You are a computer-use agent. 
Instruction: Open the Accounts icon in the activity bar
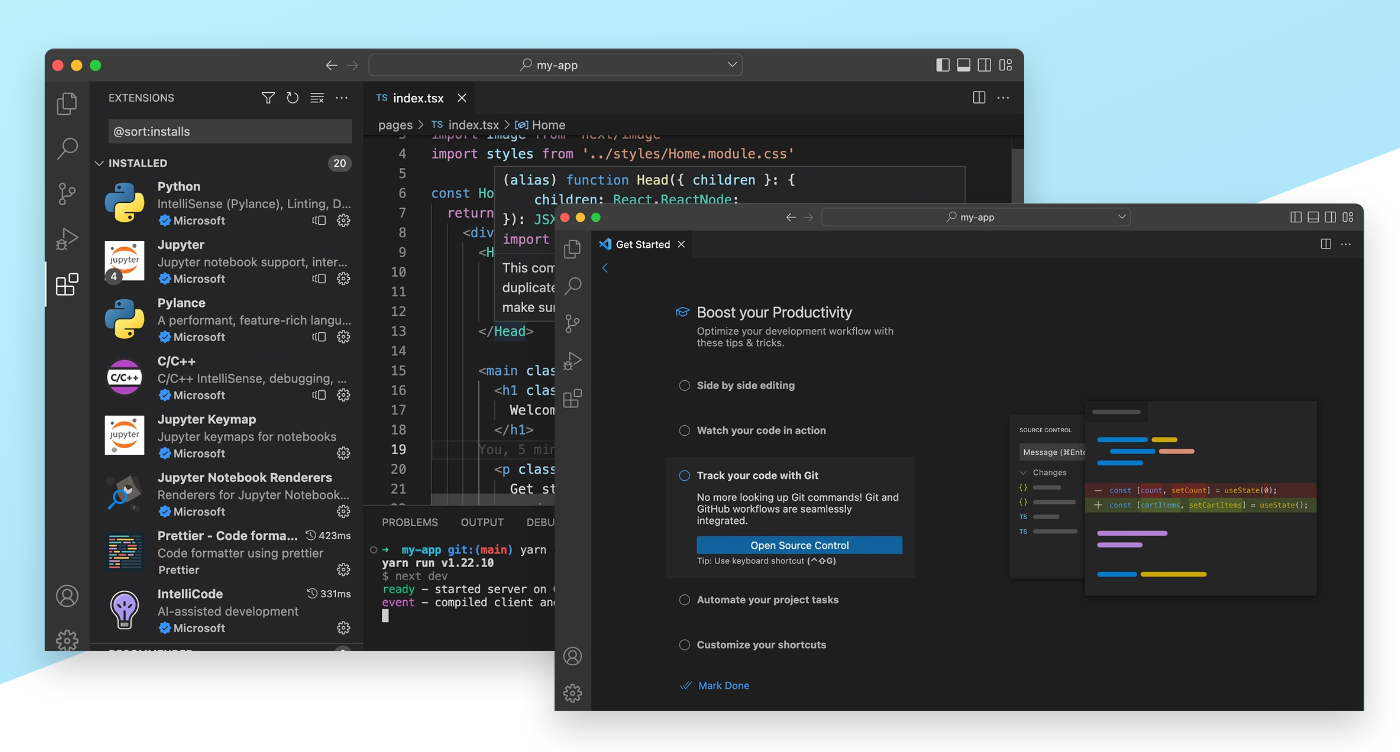[66, 594]
